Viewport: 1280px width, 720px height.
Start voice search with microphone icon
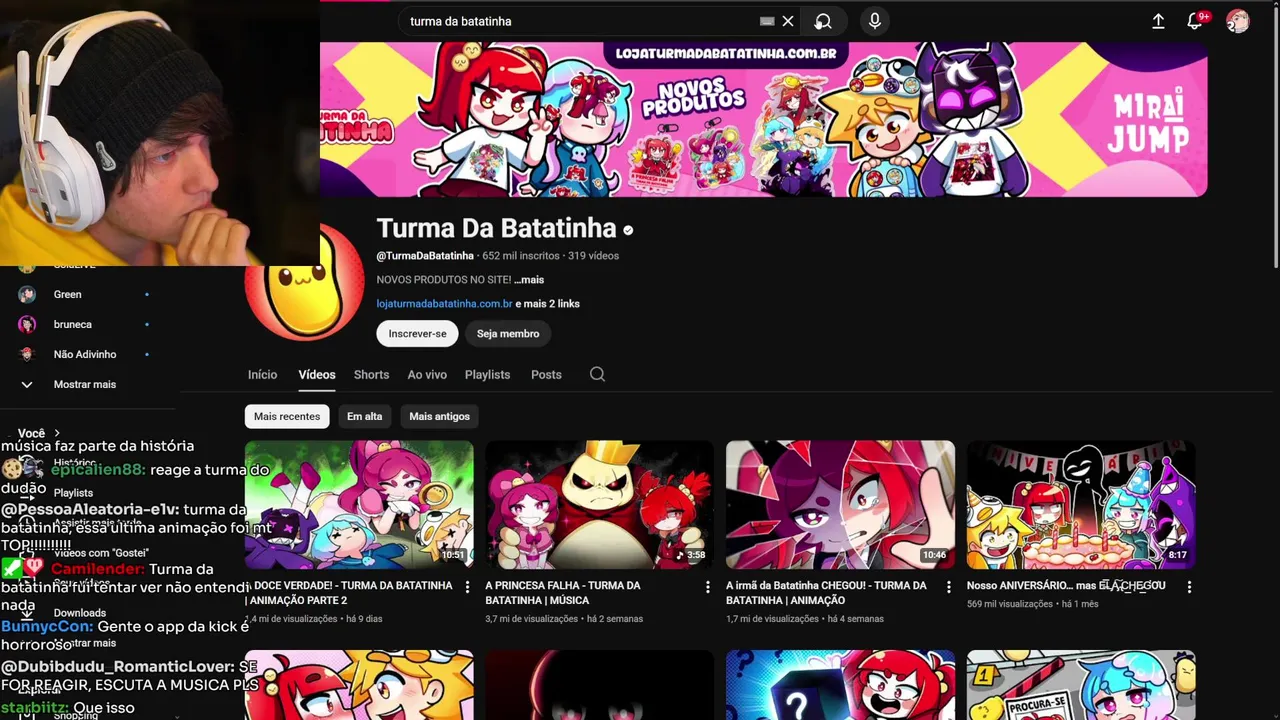875,21
